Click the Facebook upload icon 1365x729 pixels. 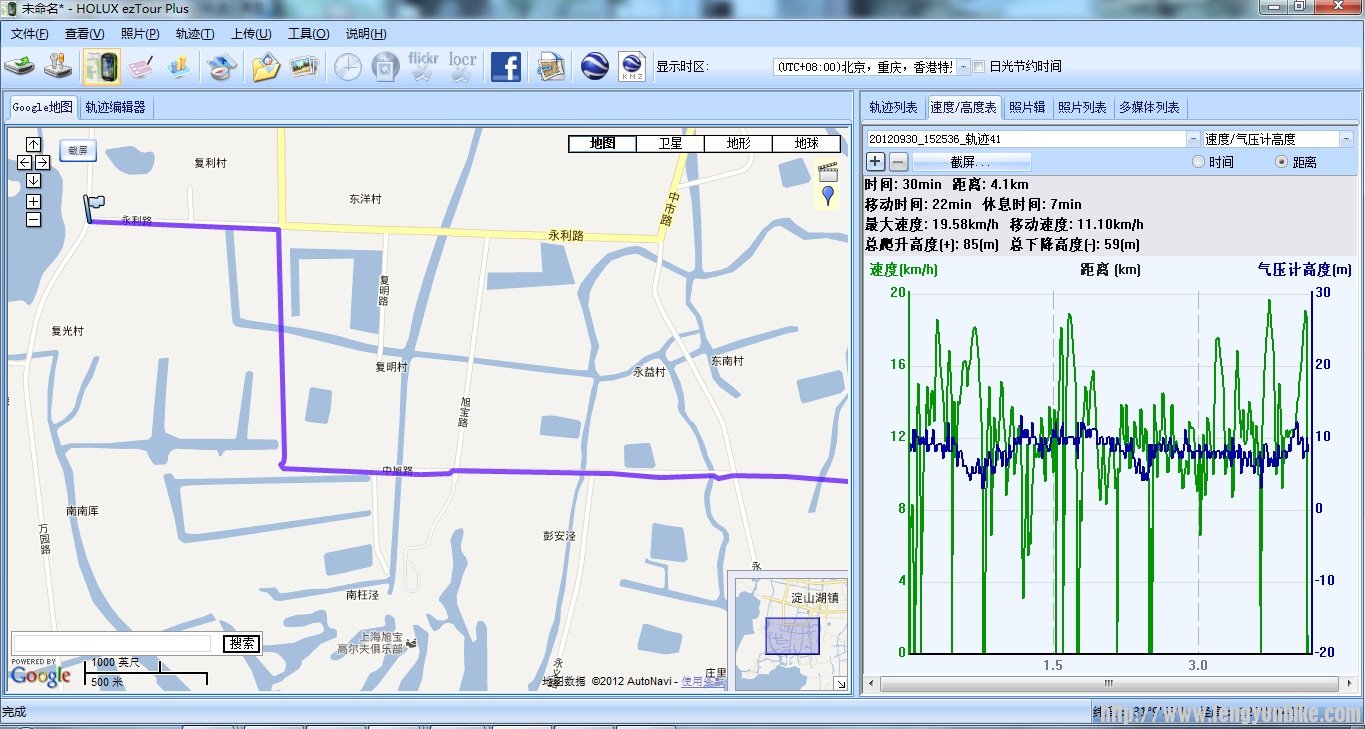pos(506,67)
